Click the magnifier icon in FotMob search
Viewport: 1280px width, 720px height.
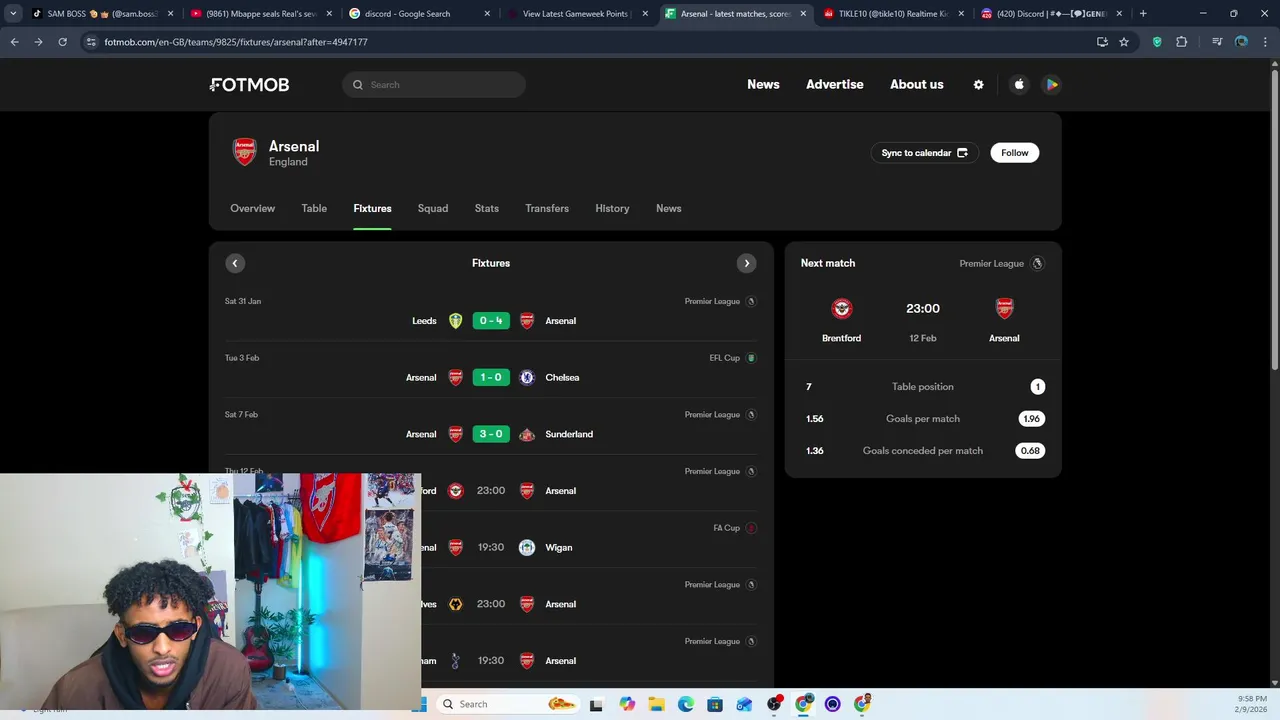pyautogui.click(x=357, y=85)
